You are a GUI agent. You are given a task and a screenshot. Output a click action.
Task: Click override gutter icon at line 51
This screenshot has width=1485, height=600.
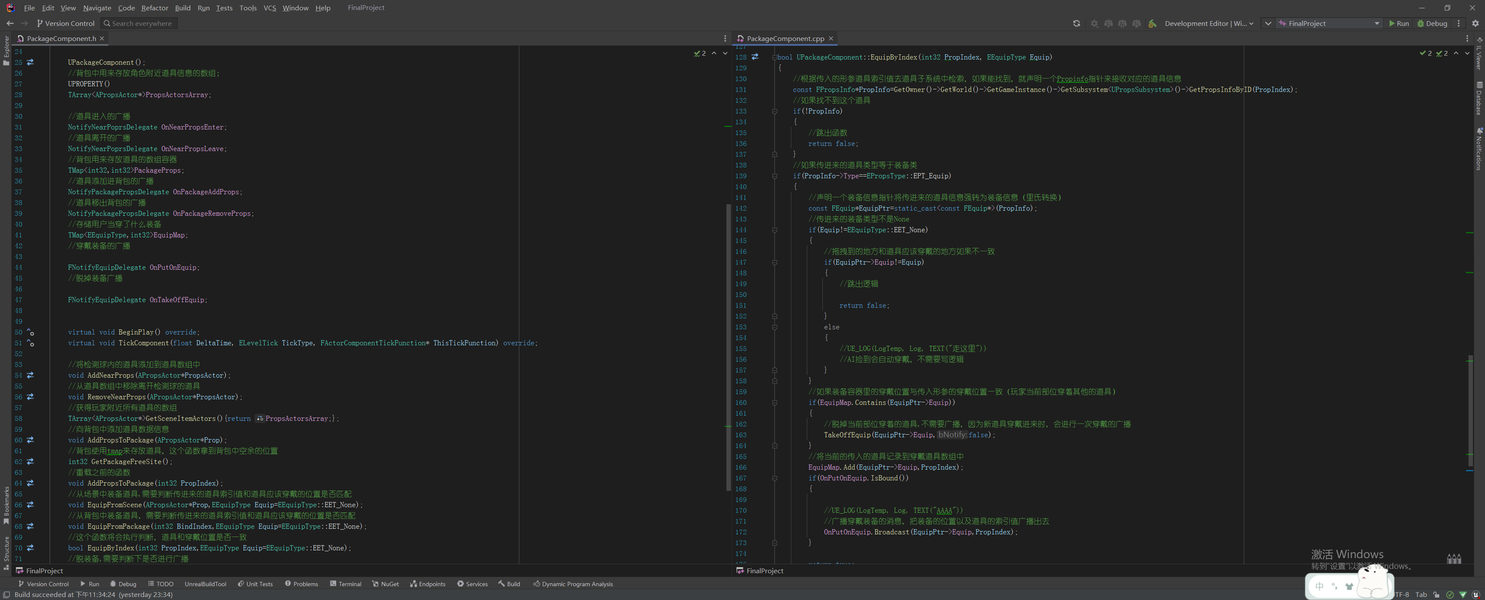point(30,343)
